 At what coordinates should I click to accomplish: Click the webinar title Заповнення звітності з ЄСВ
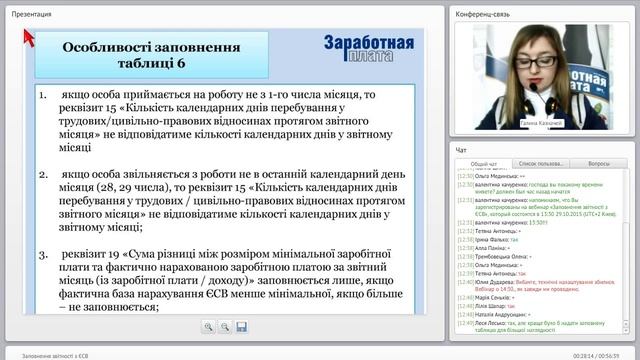click(55, 356)
